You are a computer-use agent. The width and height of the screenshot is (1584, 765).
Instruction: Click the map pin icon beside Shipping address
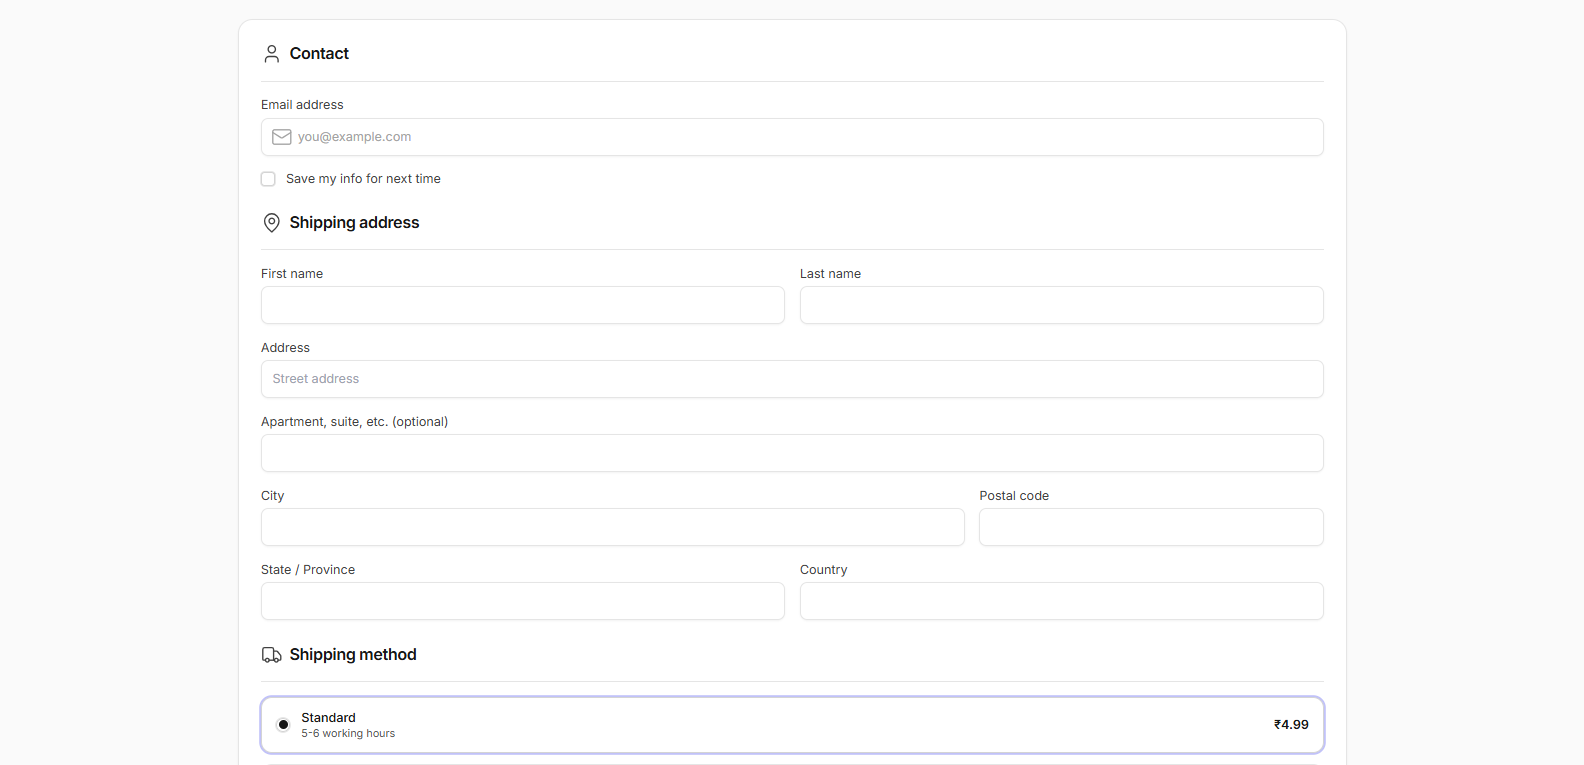click(271, 223)
